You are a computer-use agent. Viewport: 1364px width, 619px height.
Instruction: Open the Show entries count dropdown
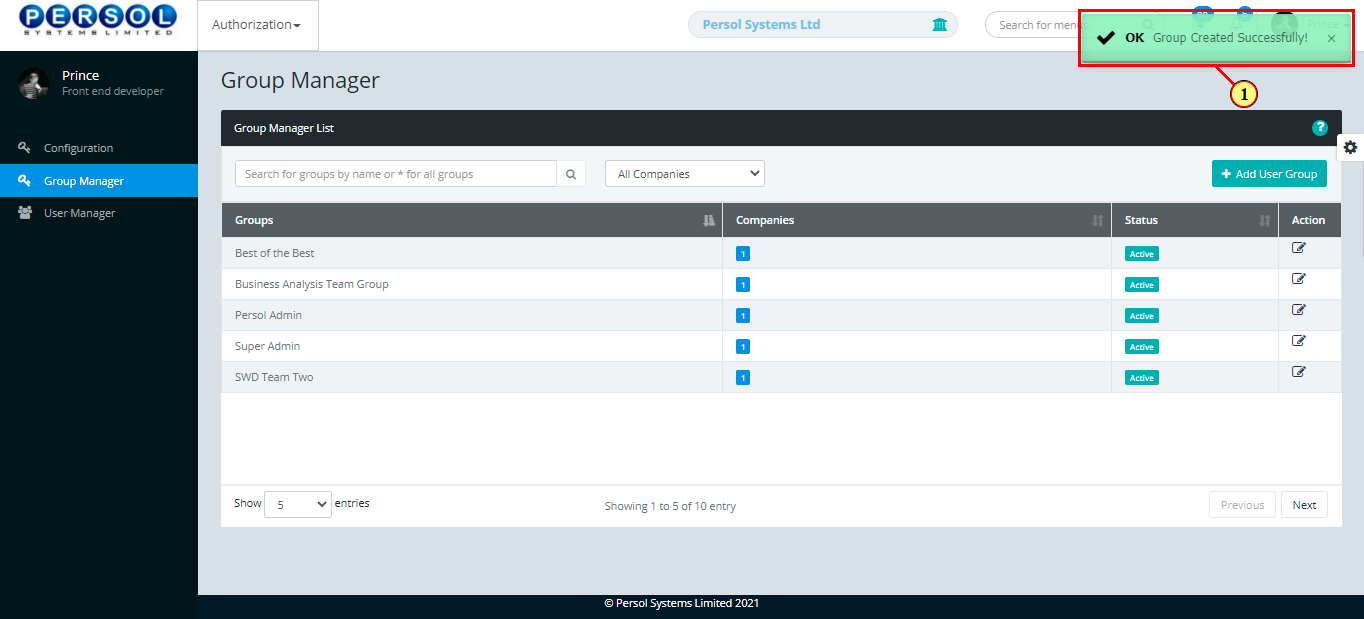pyautogui.click(x=298, y=505)
